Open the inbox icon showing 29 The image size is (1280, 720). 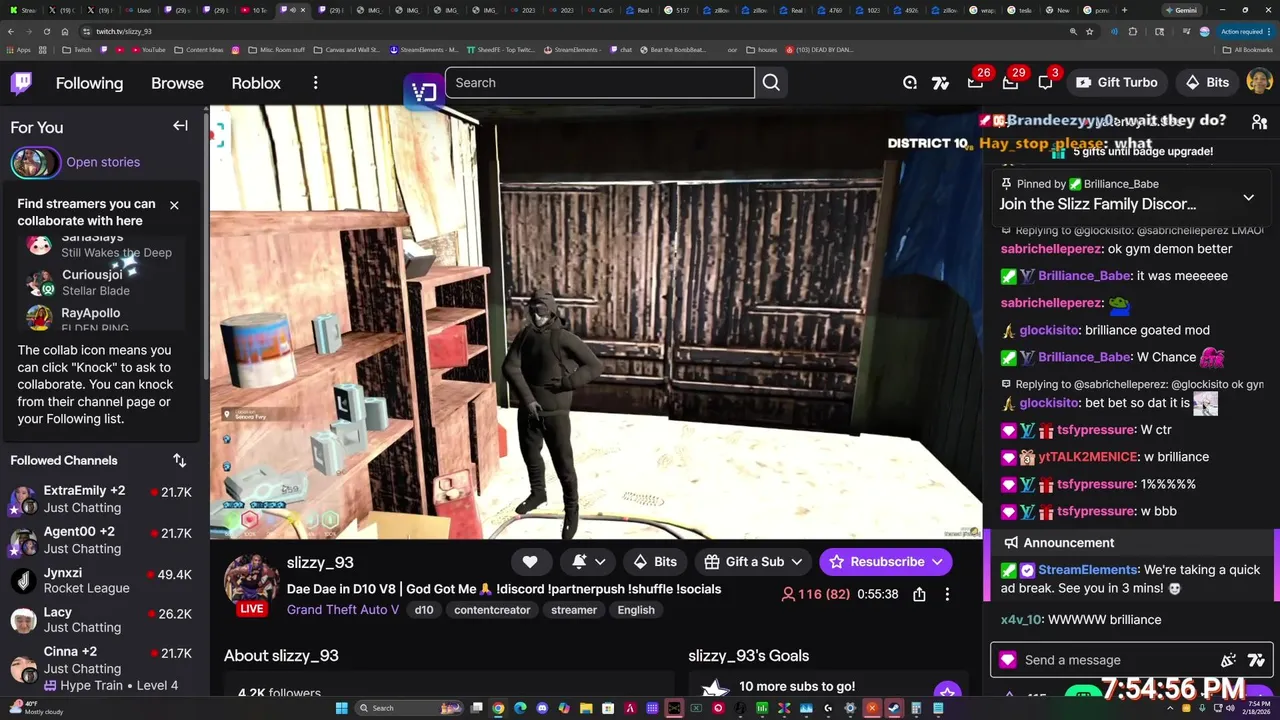pos(1011,82)
